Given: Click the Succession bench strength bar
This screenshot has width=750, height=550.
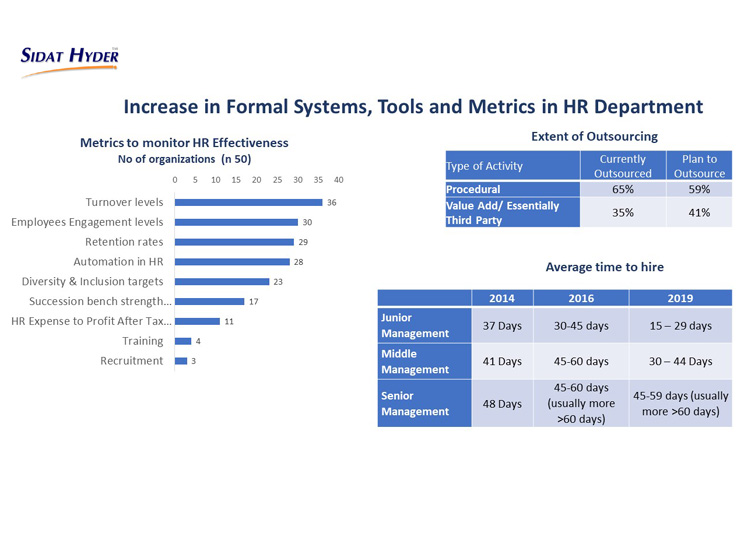Looking at the screenshot, I should 210,301.
